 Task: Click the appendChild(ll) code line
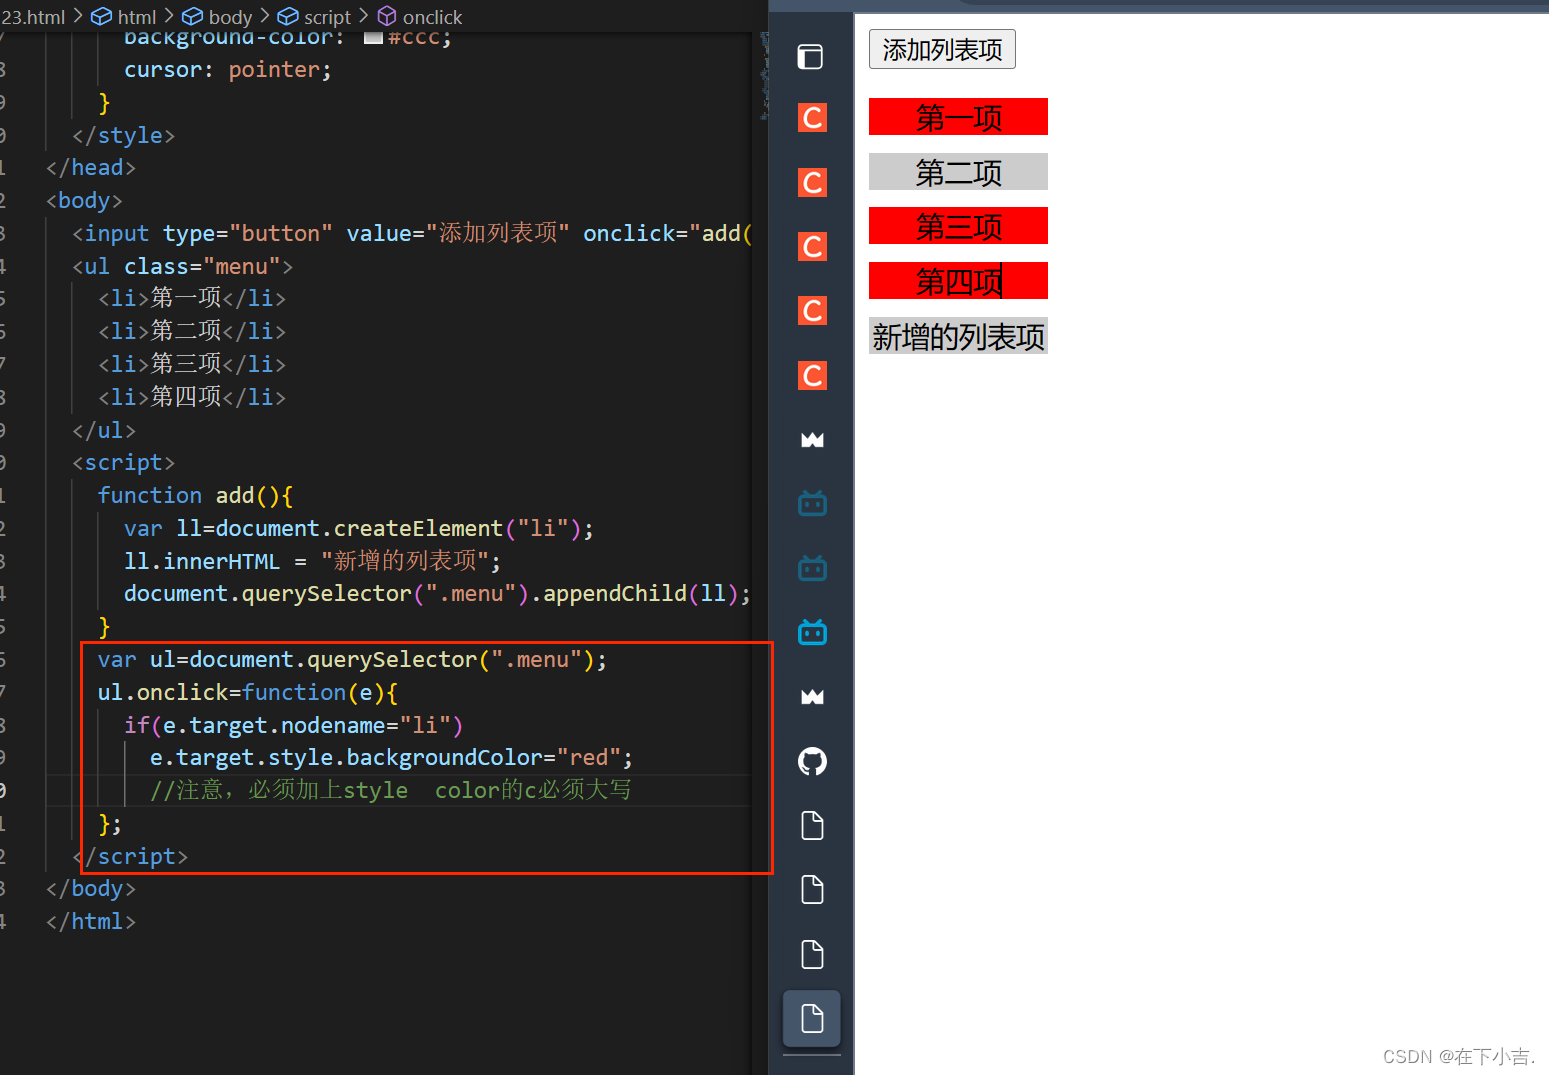437,594
